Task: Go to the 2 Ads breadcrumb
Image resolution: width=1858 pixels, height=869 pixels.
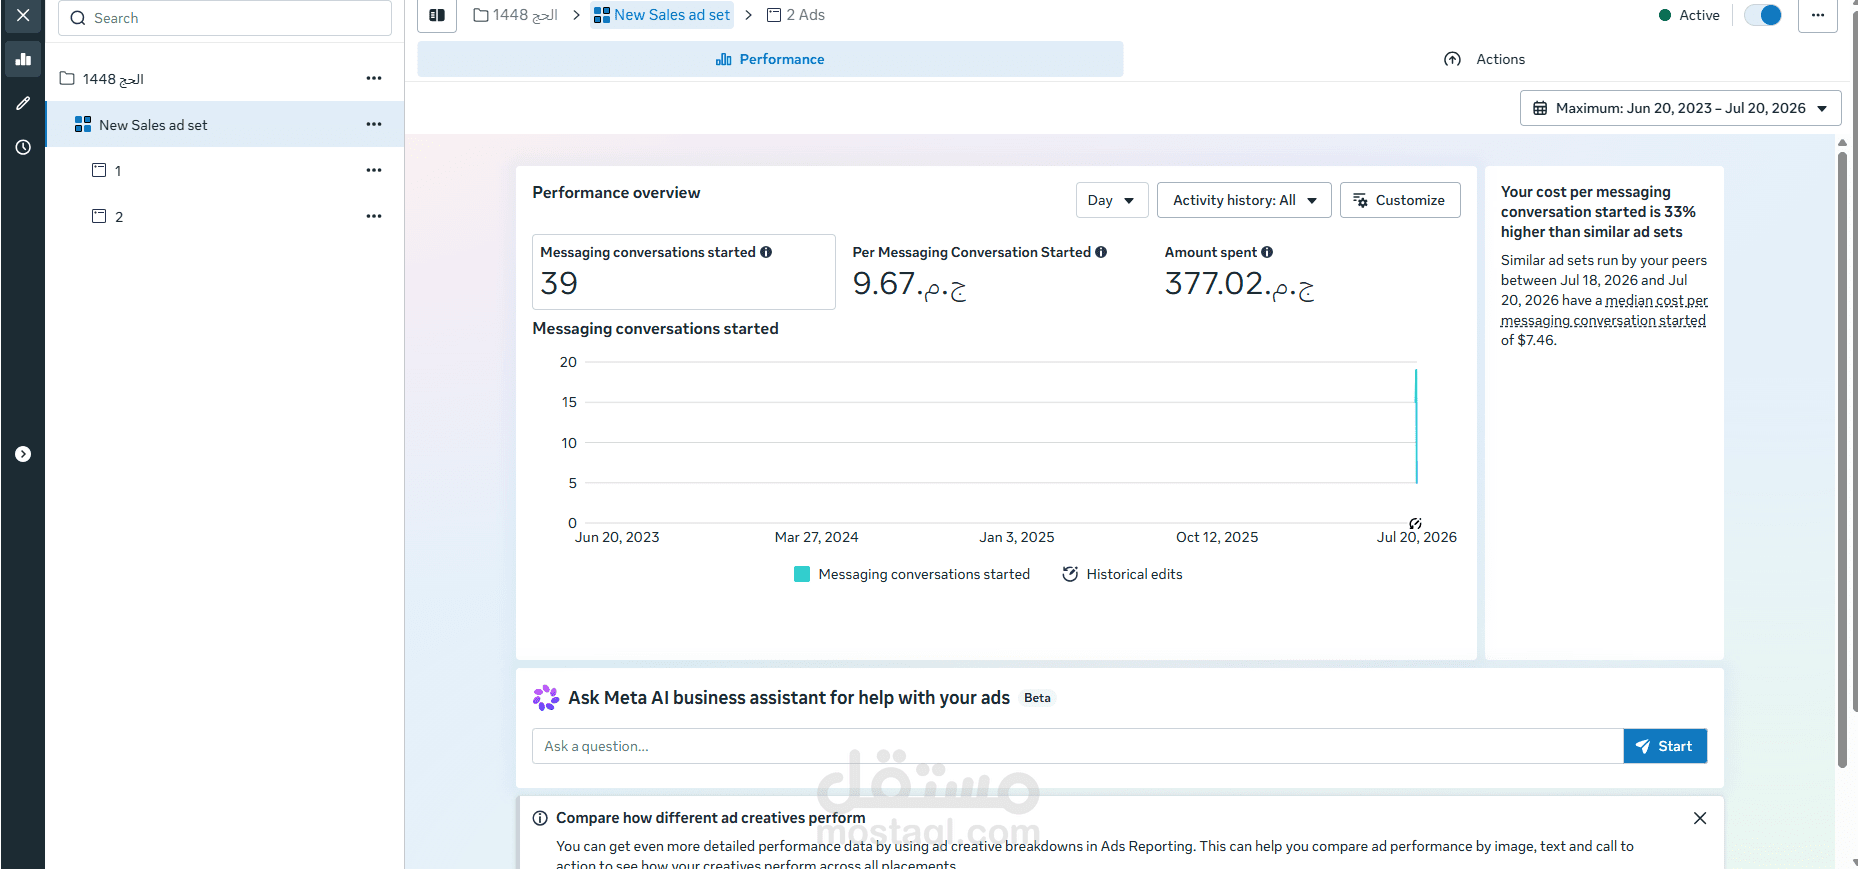Action: tap(796, 15)
